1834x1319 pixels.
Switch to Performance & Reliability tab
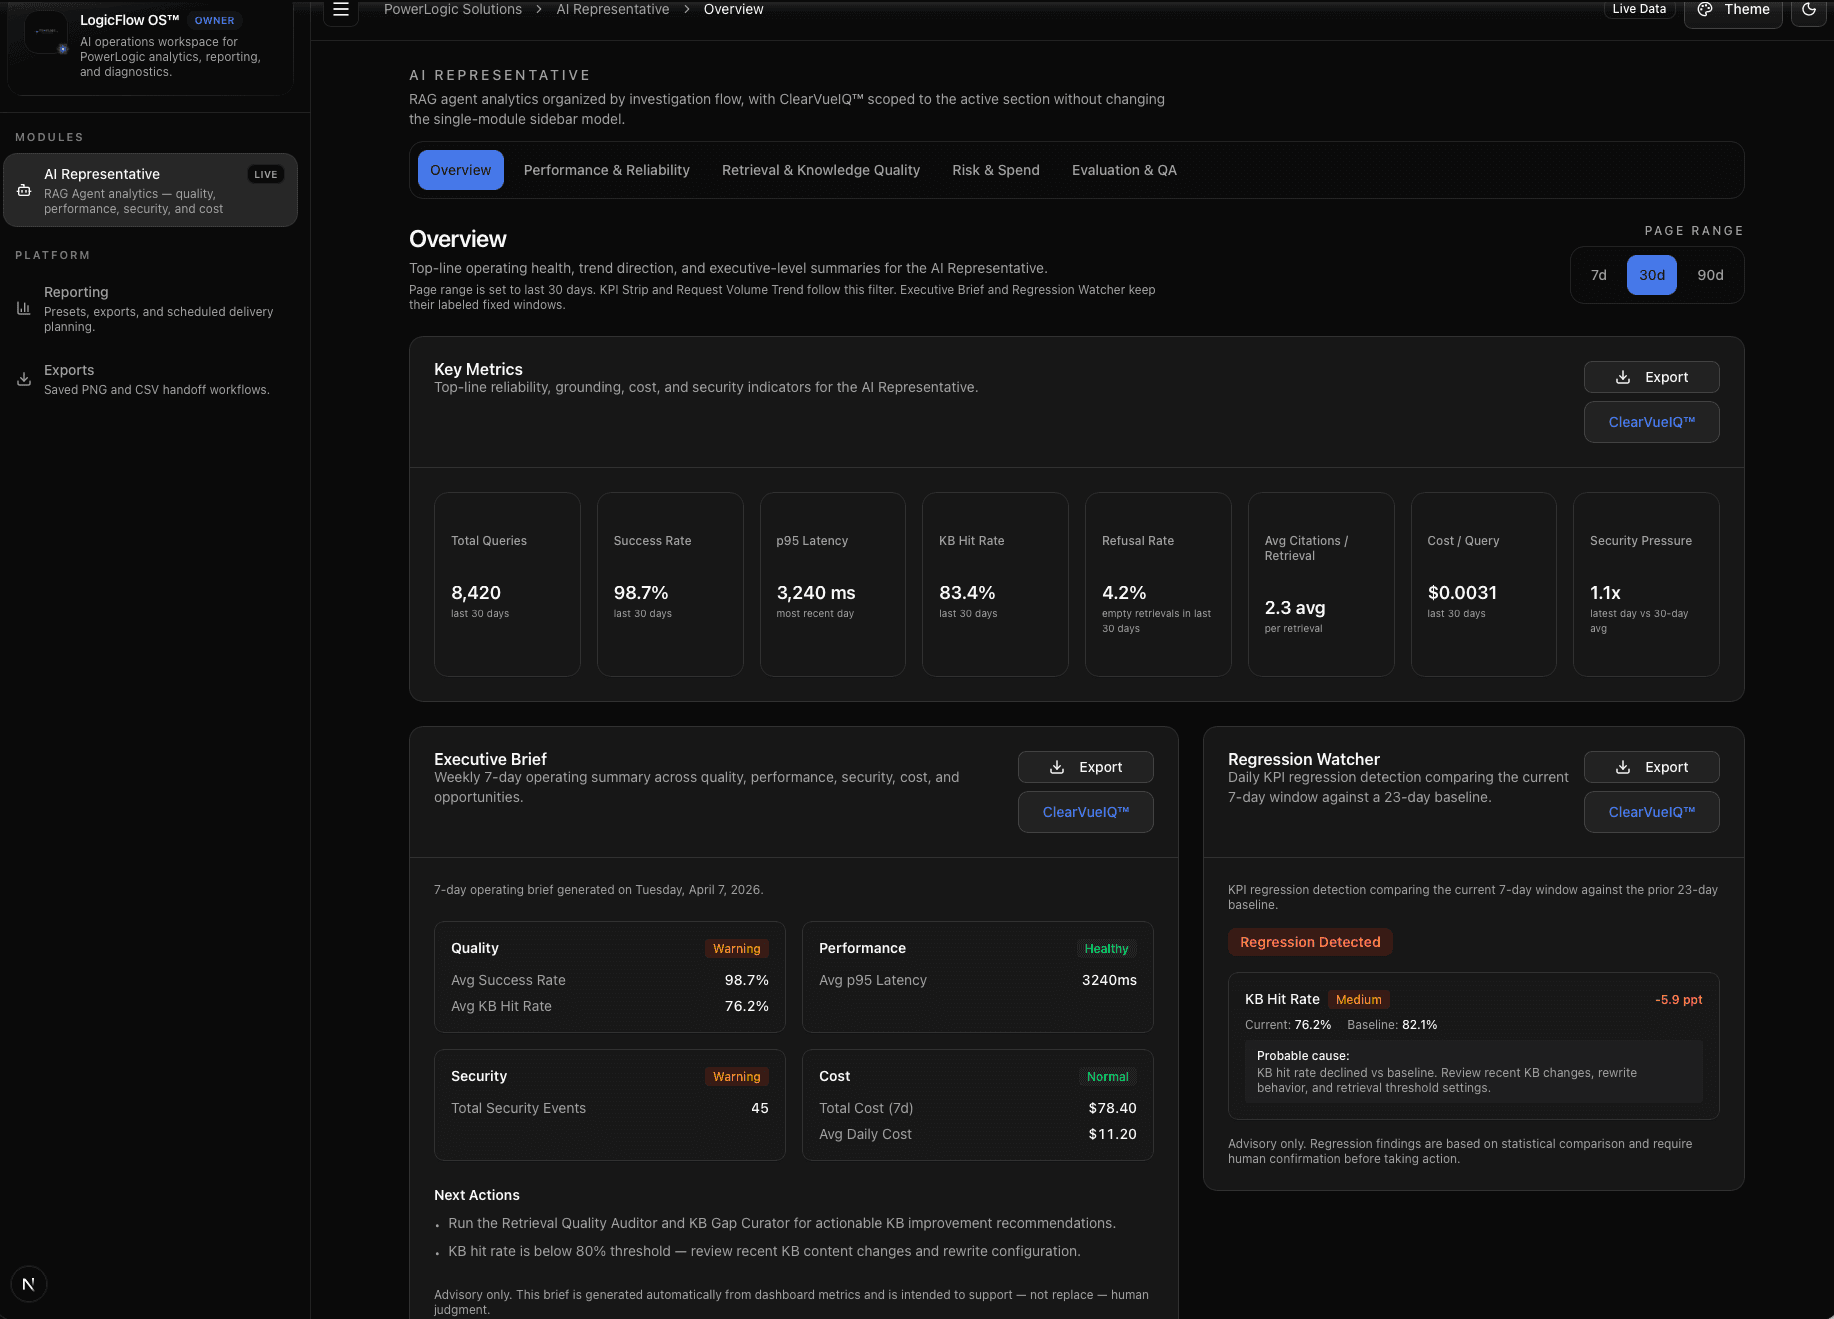click(606, 170)
